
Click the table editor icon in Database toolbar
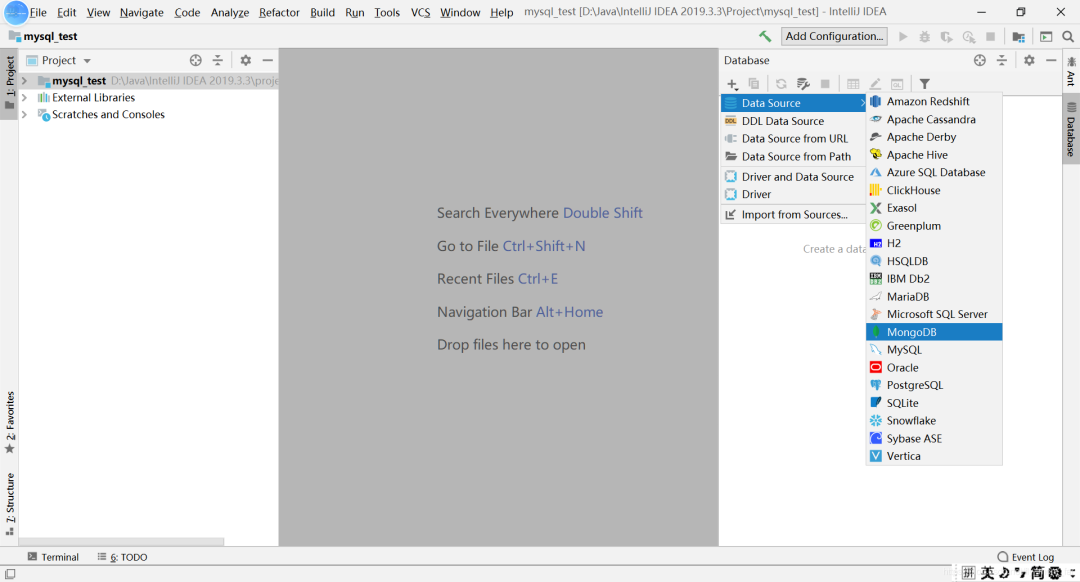[x=853, y=84]
